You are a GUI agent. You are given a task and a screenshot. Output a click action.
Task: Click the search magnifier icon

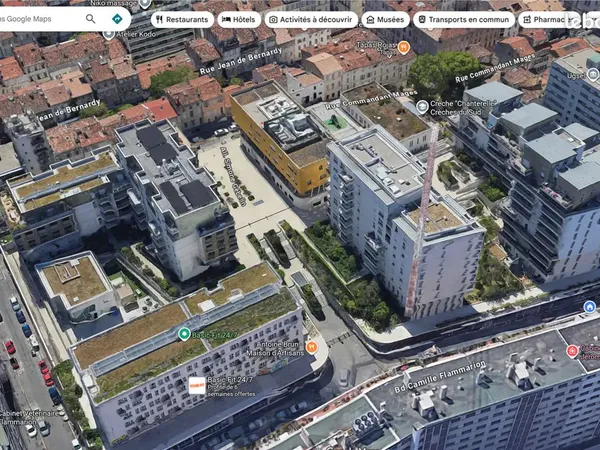(90, 19)
